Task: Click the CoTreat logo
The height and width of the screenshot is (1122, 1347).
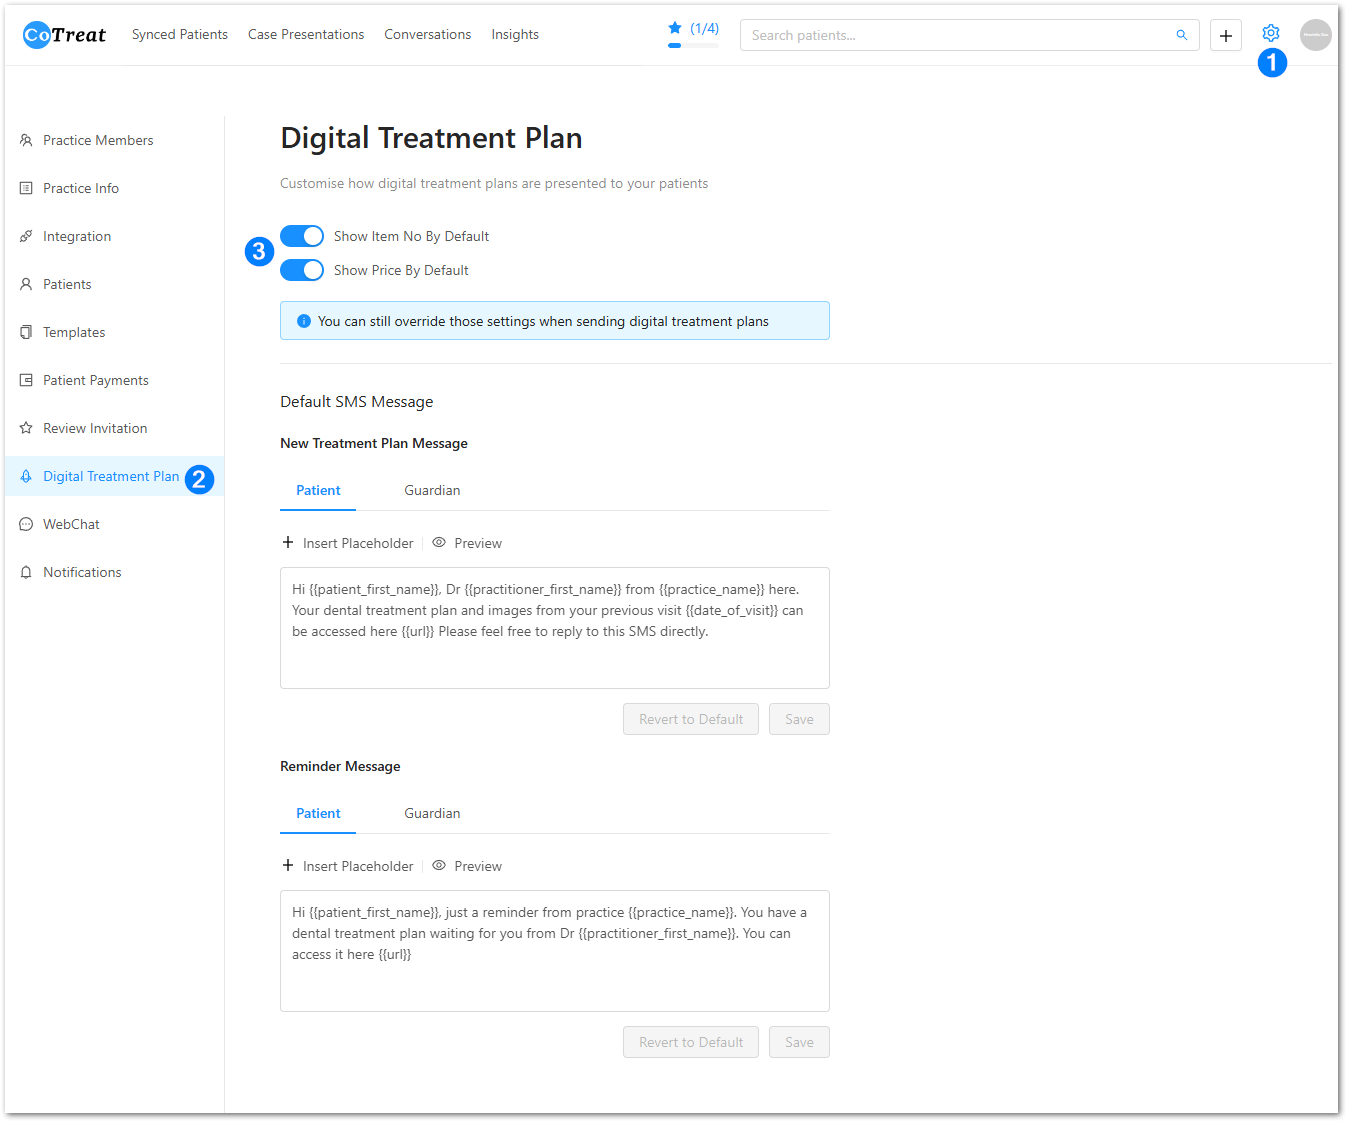Action: (64, 35)
